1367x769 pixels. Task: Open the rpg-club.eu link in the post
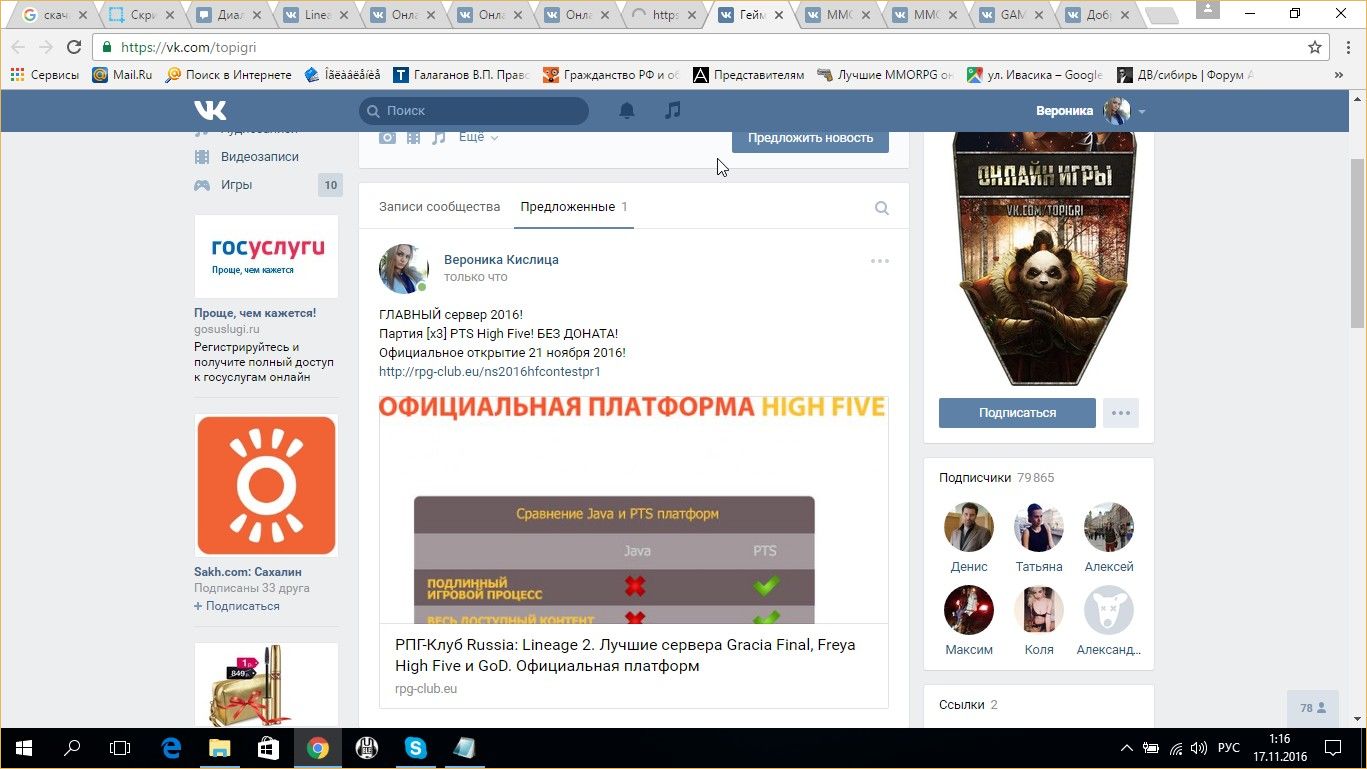(489, 371)
